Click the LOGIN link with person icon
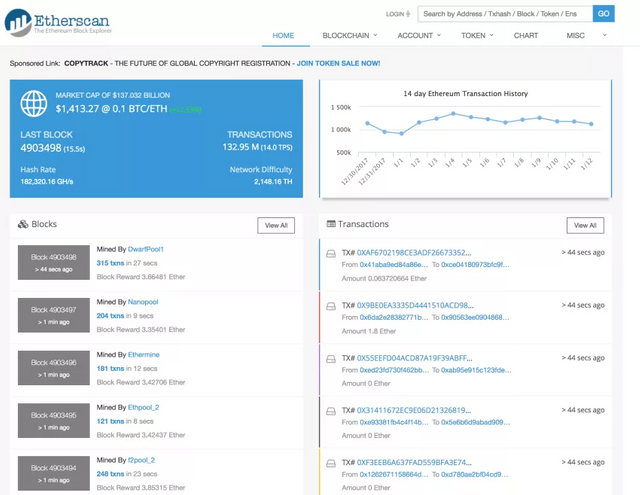 pos(398,14)
